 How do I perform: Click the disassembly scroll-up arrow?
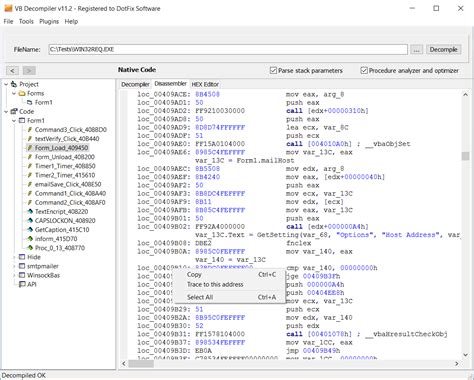(x=465, y=95)
